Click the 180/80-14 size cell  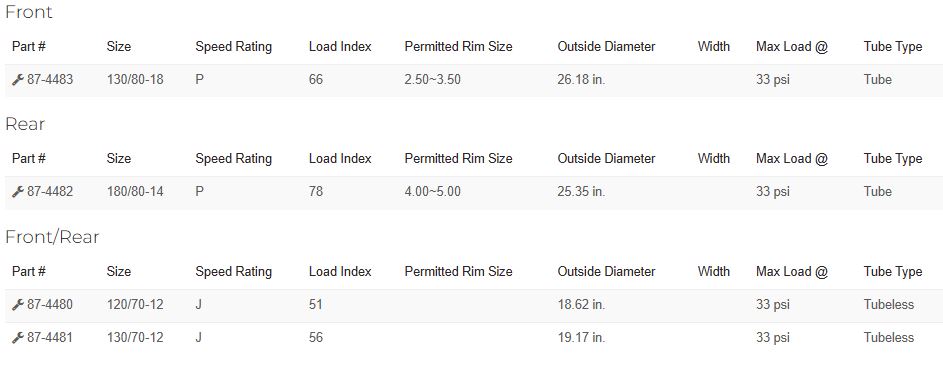tap(135, 192)
